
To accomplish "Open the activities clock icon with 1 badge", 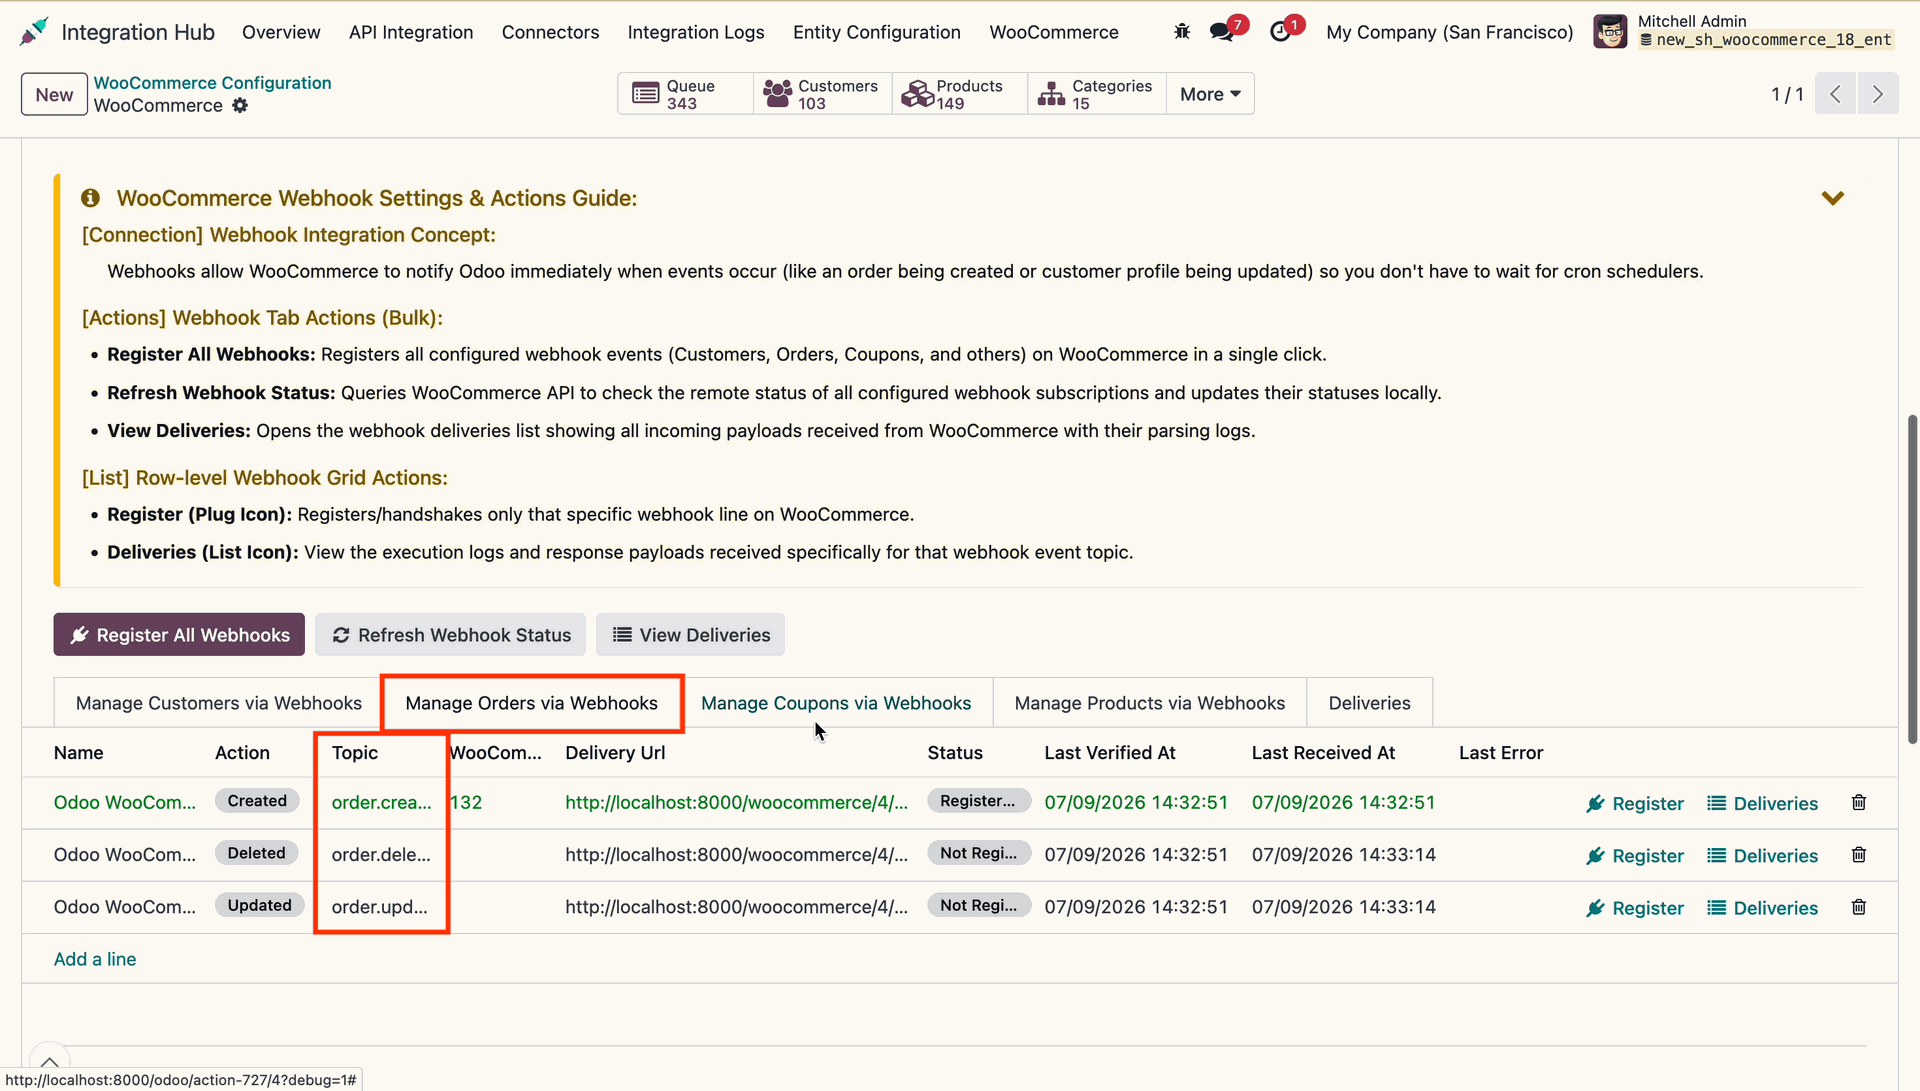I will click(x=1280, y=32).
